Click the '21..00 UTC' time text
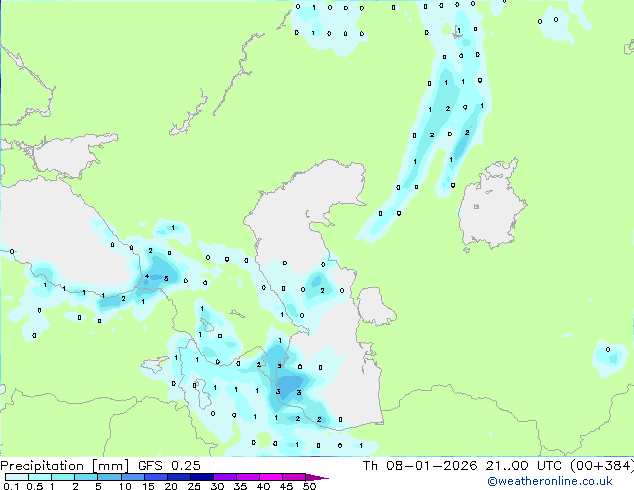The width and height of the screenshot is (634, 490). point(524,466)
